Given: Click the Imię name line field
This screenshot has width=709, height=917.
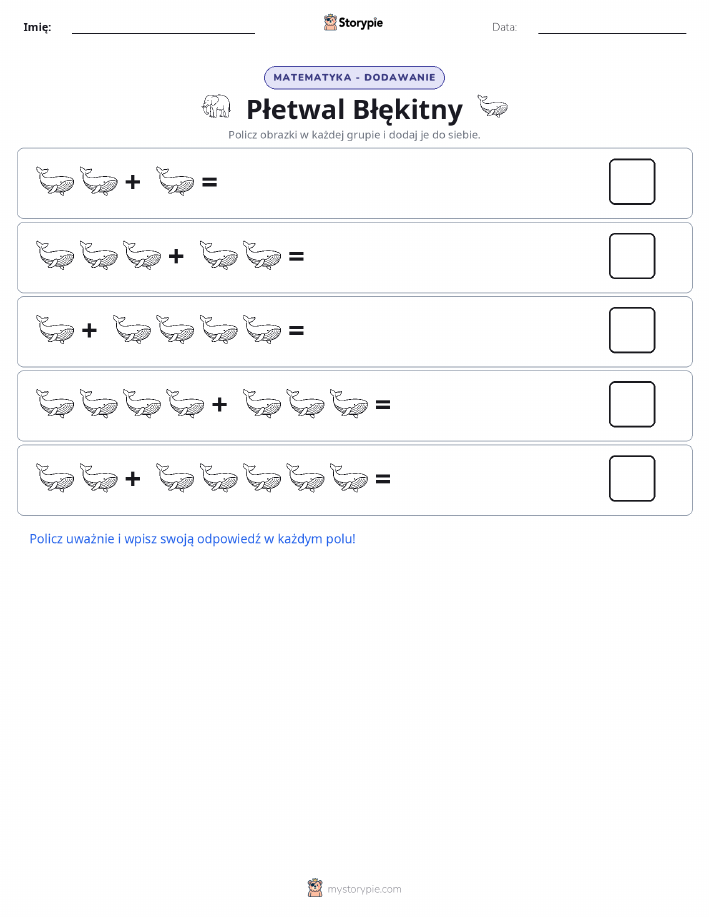Looking at the screenshot, I should coord(163,27).
